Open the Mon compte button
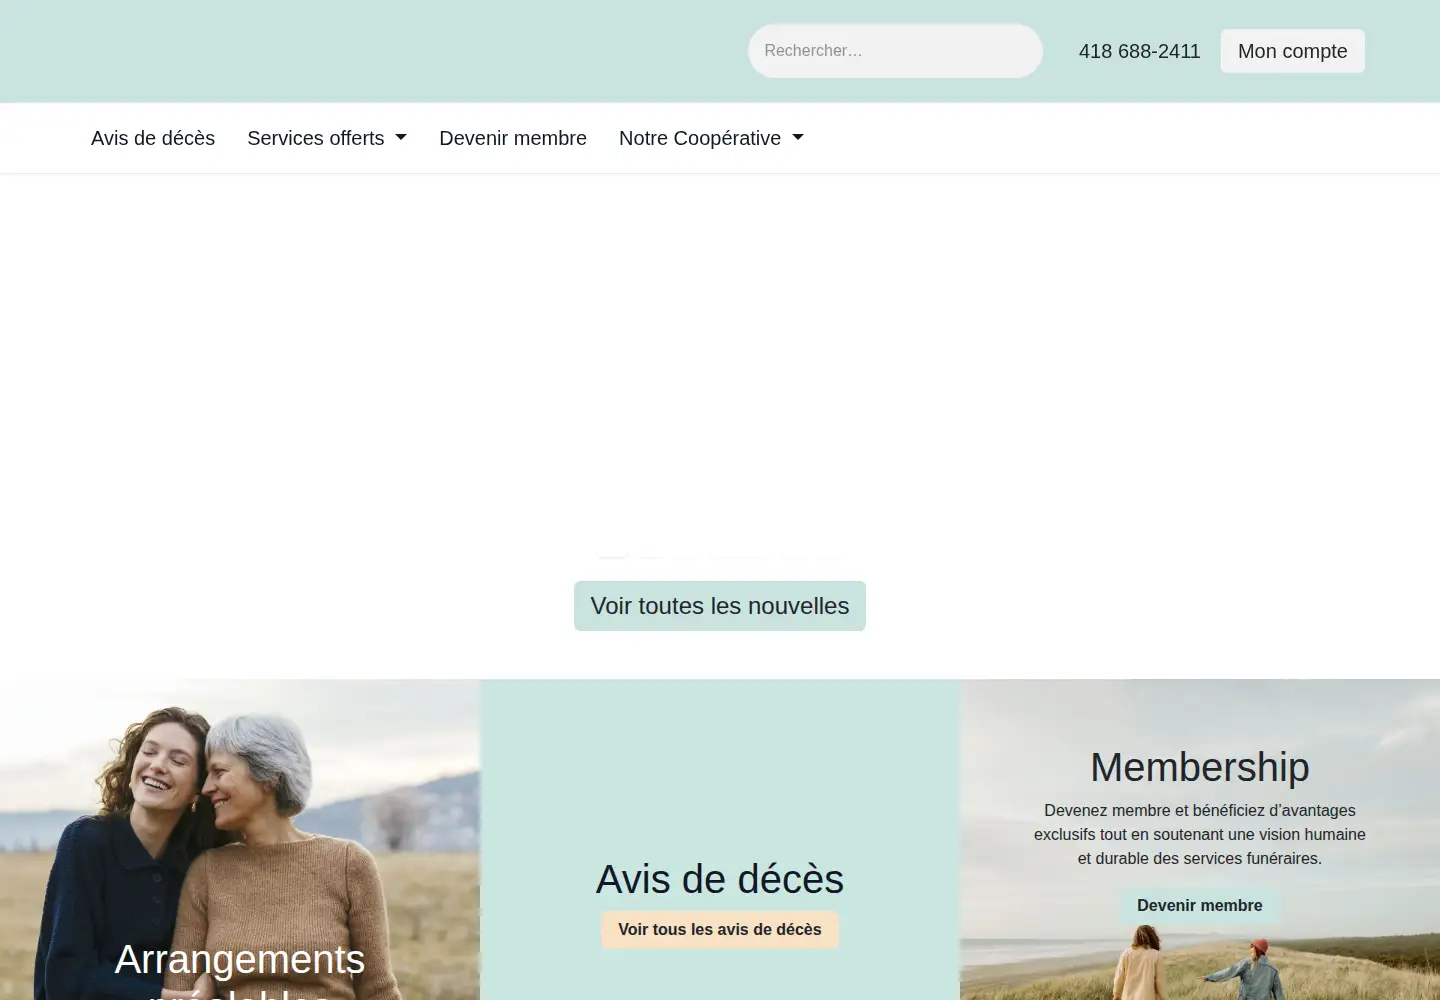This screenshot has height=1000, width=1440. pos(1292,51)
